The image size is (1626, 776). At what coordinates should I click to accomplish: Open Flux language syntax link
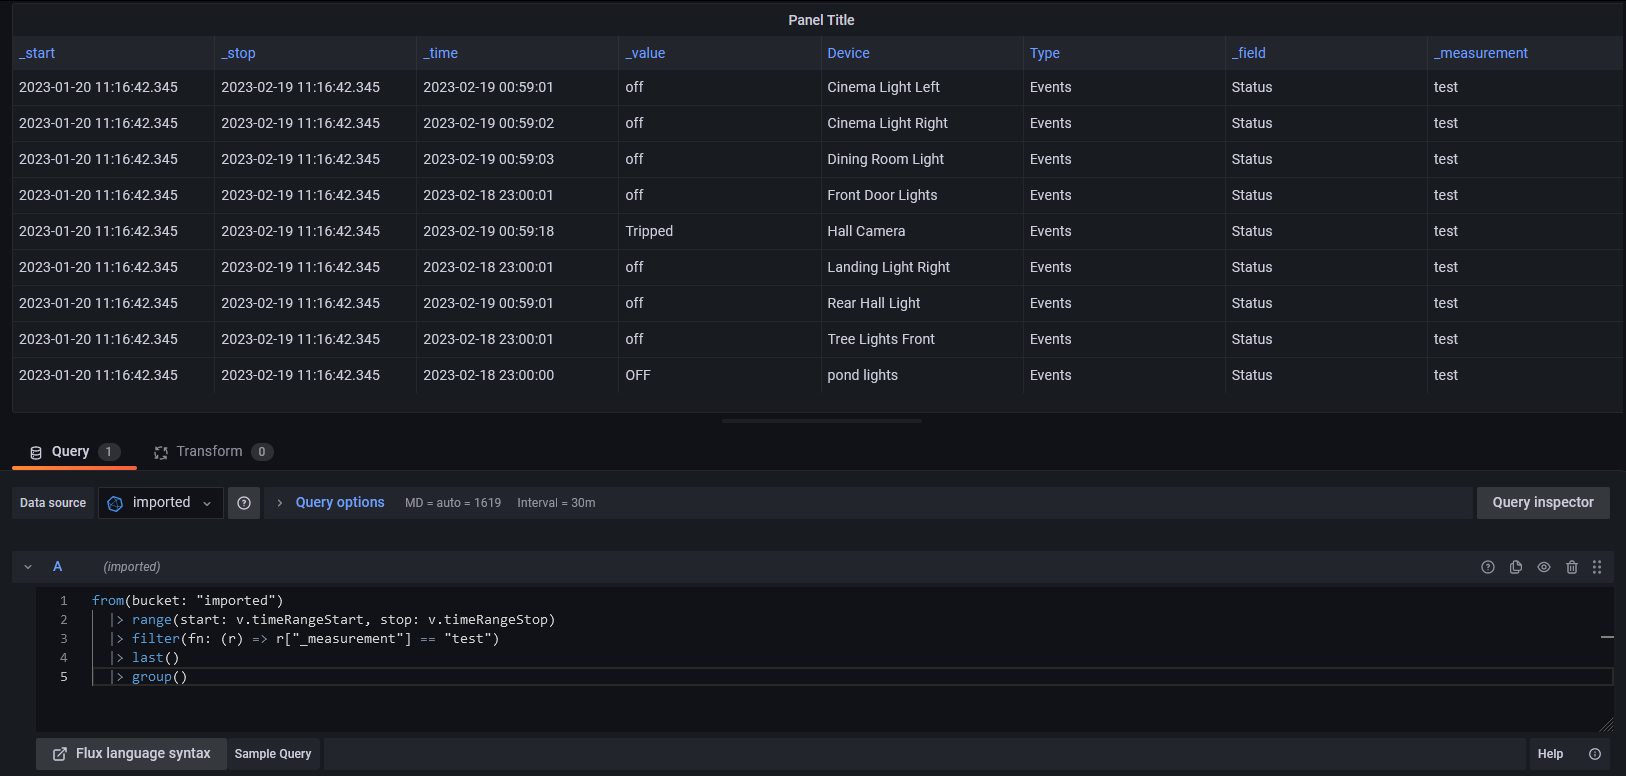[132, 754]
